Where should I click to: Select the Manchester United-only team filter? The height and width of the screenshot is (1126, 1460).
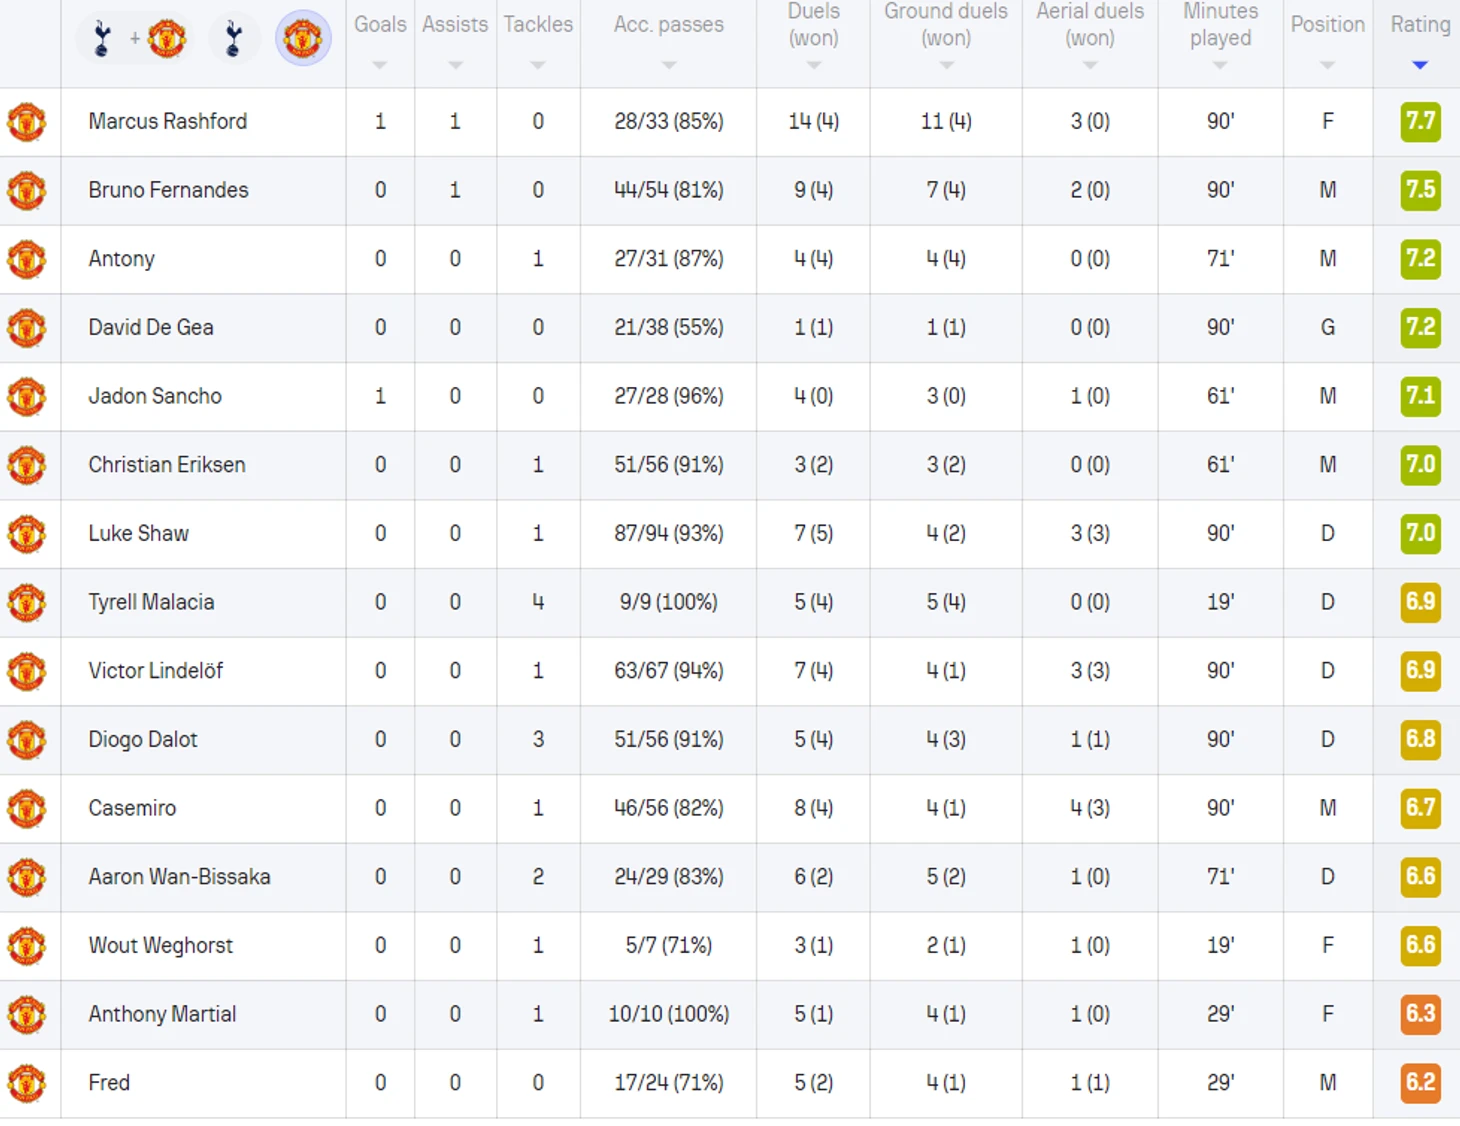303,39
